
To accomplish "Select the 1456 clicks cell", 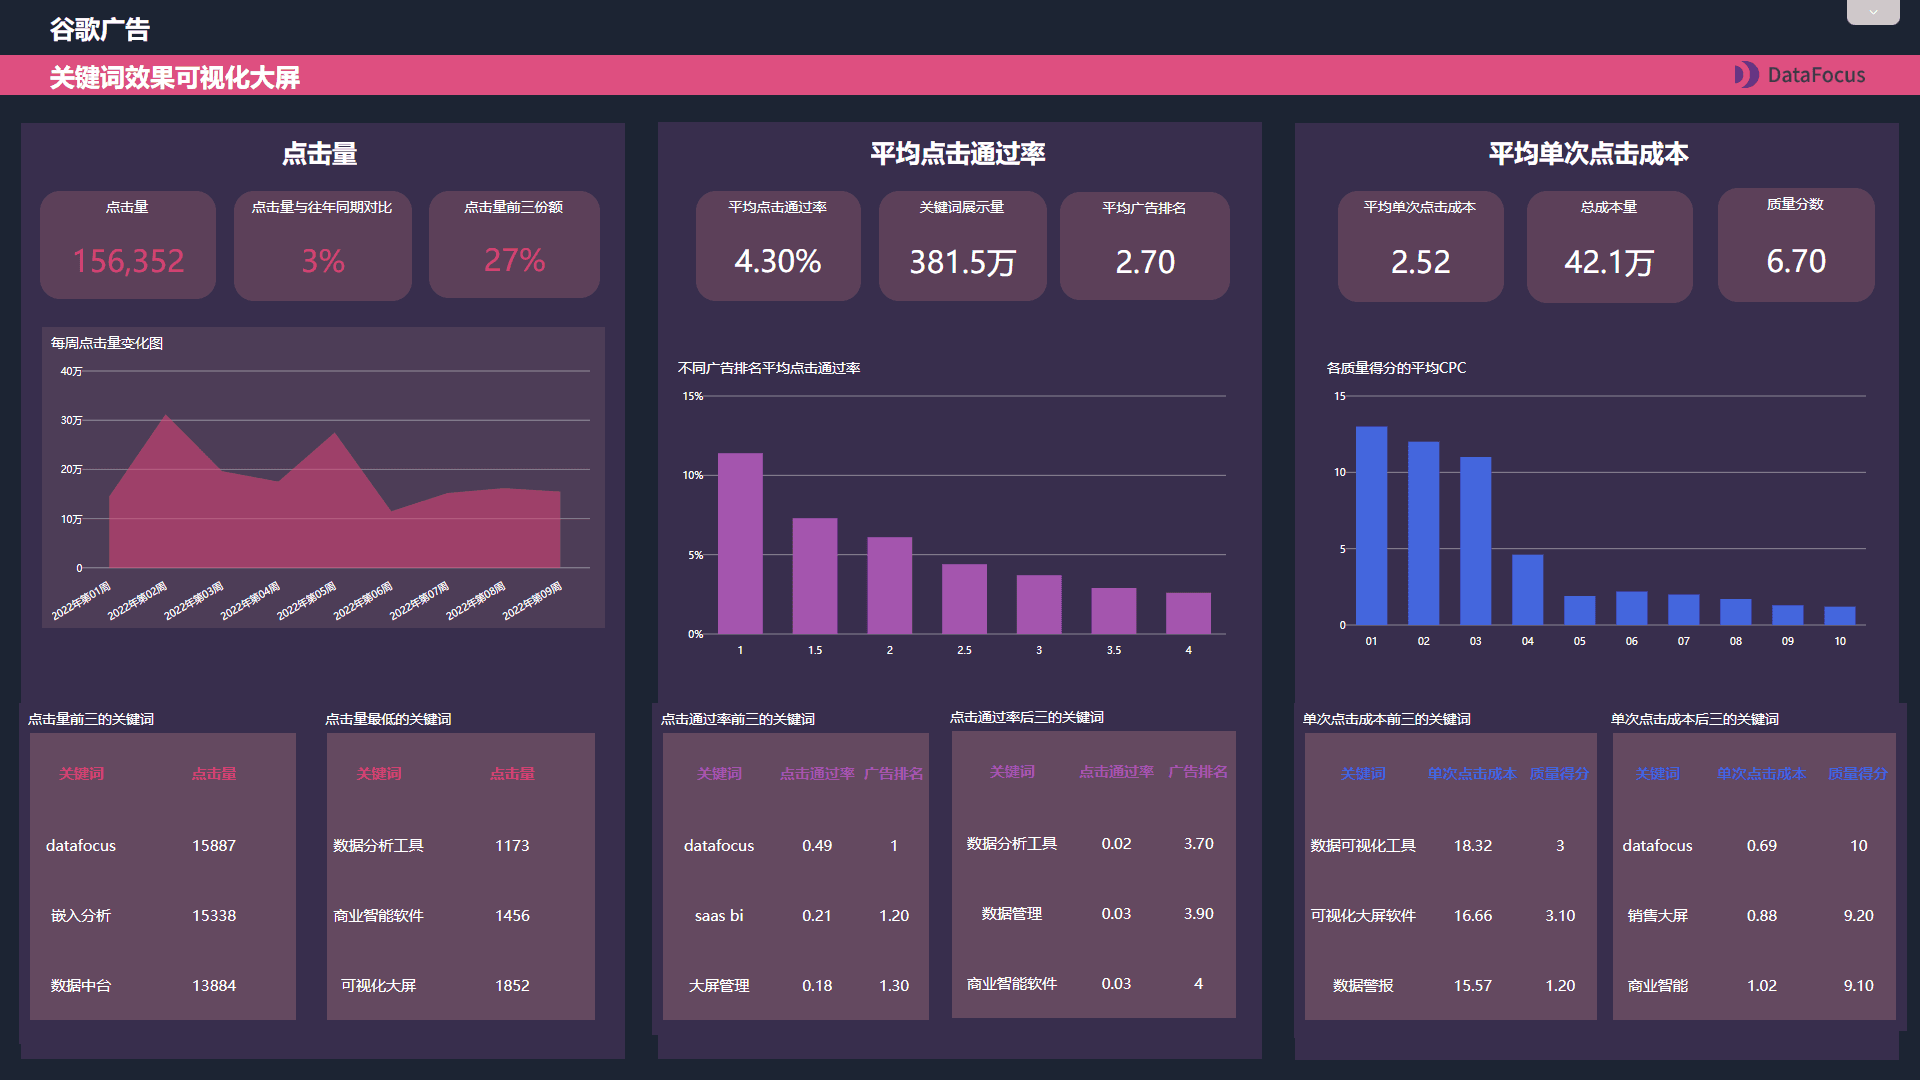I will pos(512,916).
